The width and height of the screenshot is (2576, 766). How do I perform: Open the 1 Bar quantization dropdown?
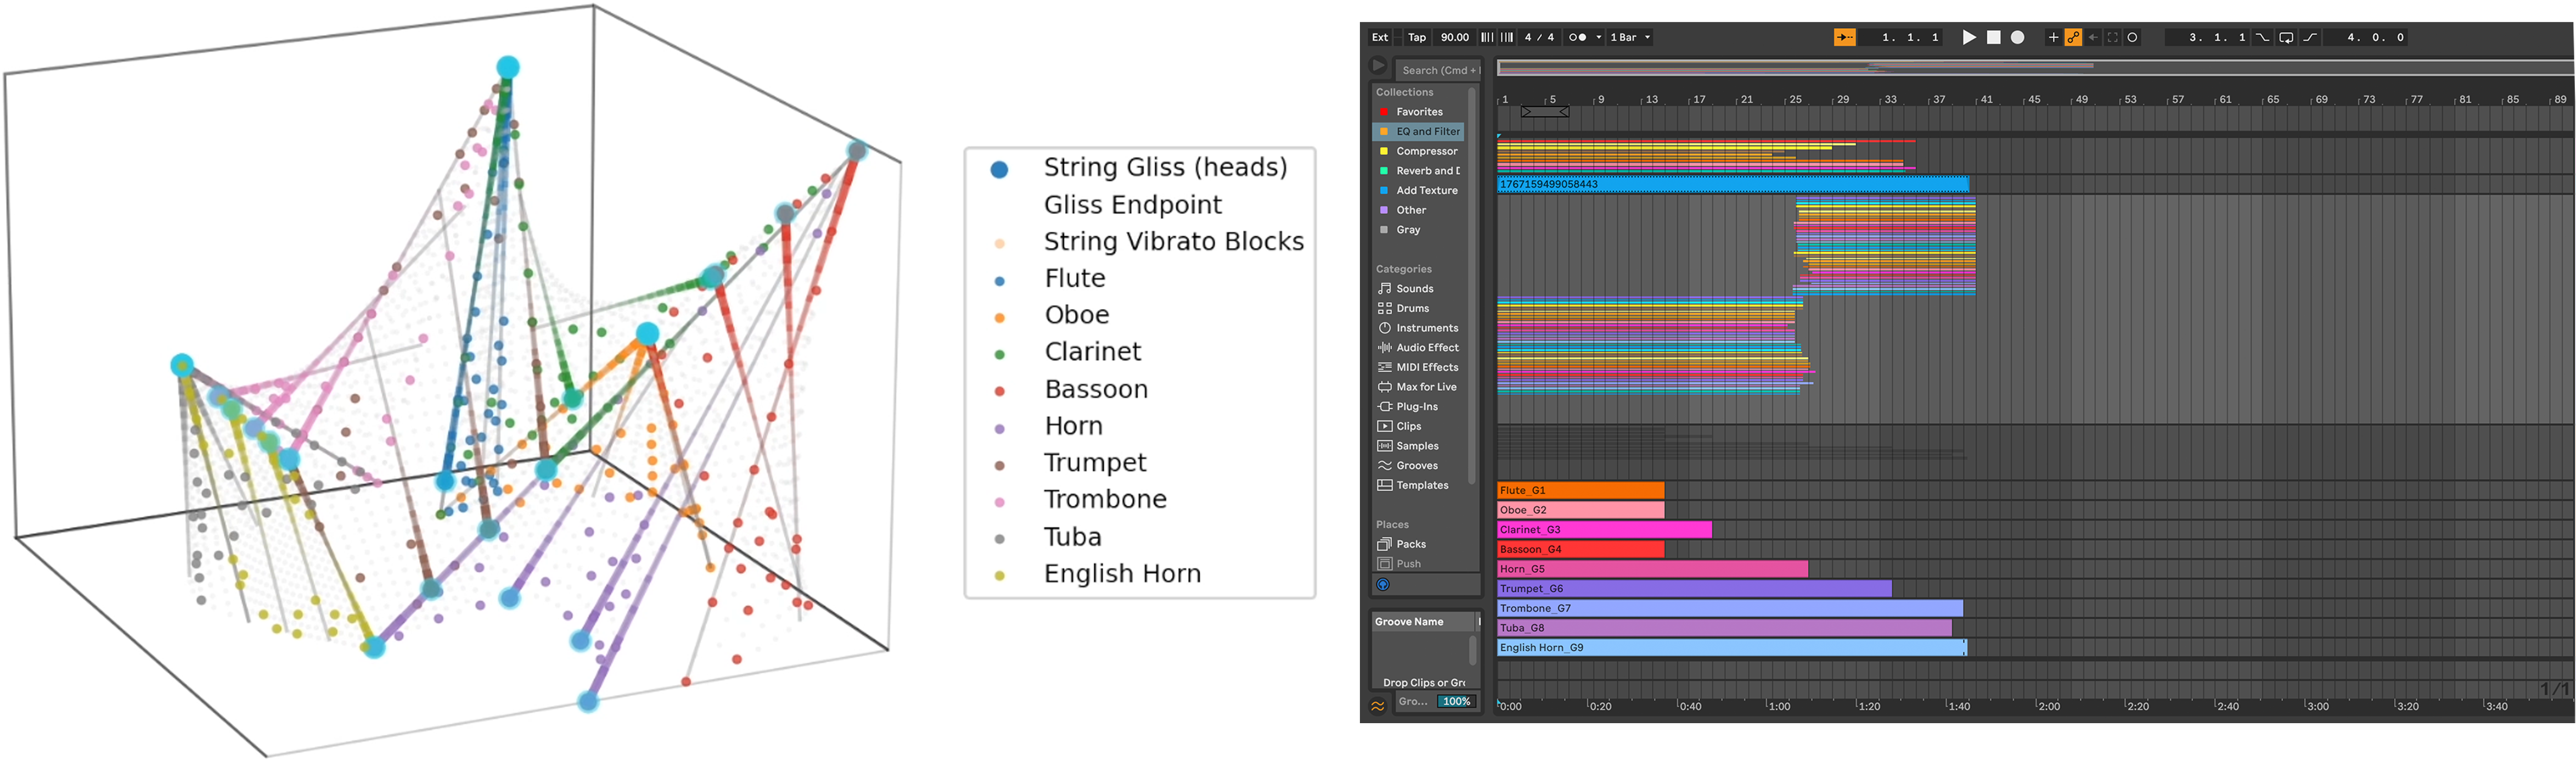[x=1630, y=37]
